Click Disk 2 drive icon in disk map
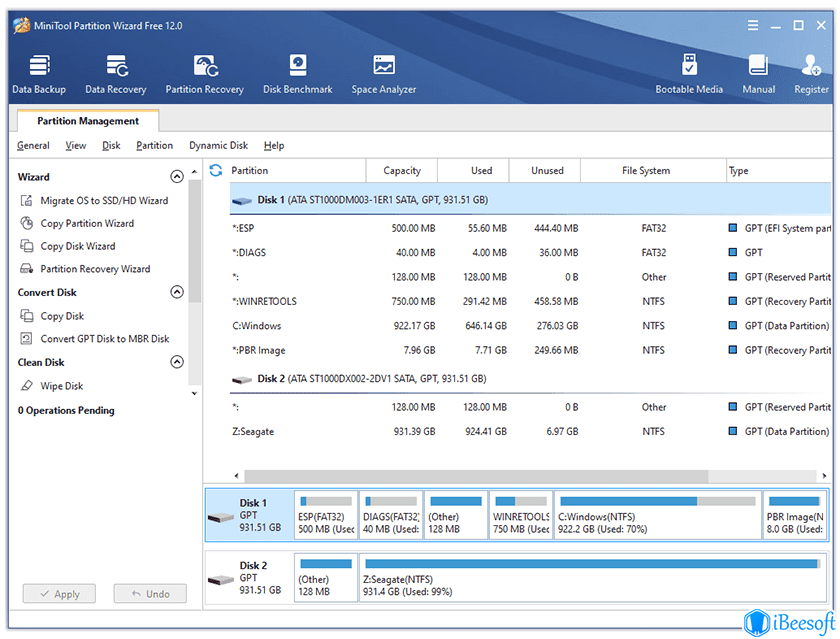 [x=221, y=580]
